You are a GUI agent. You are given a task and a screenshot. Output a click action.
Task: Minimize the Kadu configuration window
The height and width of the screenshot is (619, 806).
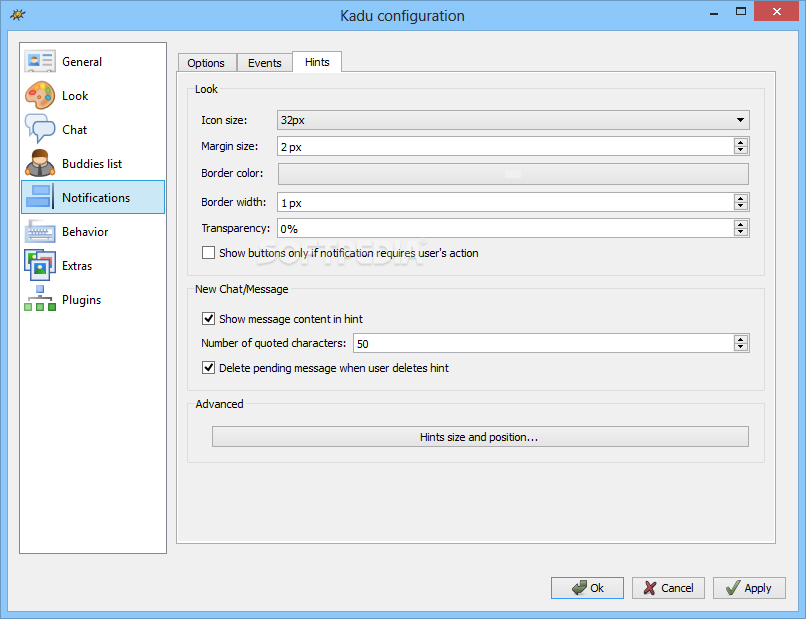pyautogui.click(x=713, y=12)
